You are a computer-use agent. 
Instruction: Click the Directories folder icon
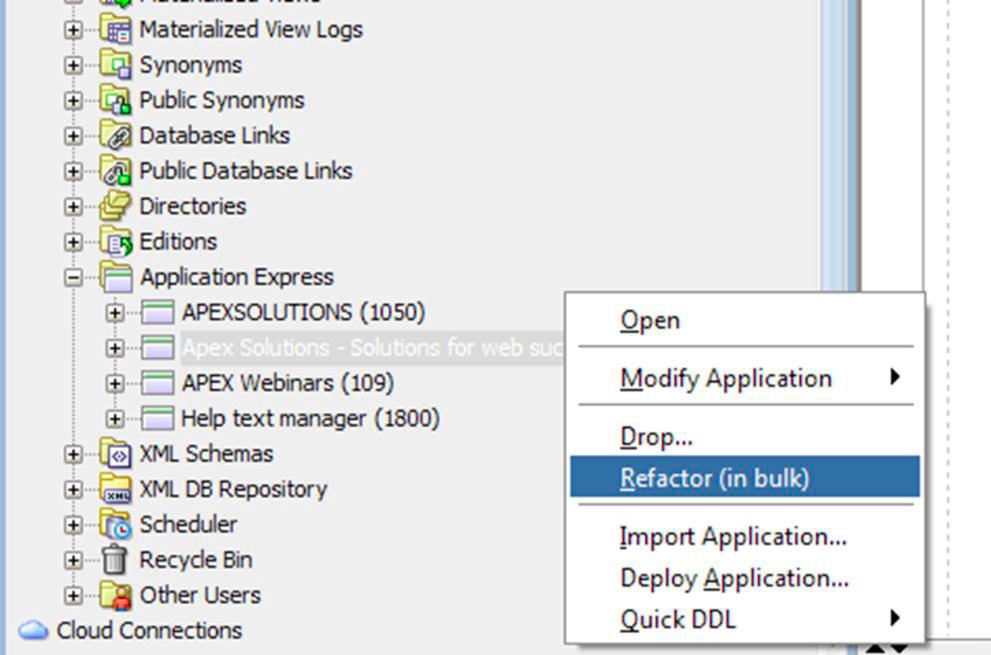(x=116, y=207)
